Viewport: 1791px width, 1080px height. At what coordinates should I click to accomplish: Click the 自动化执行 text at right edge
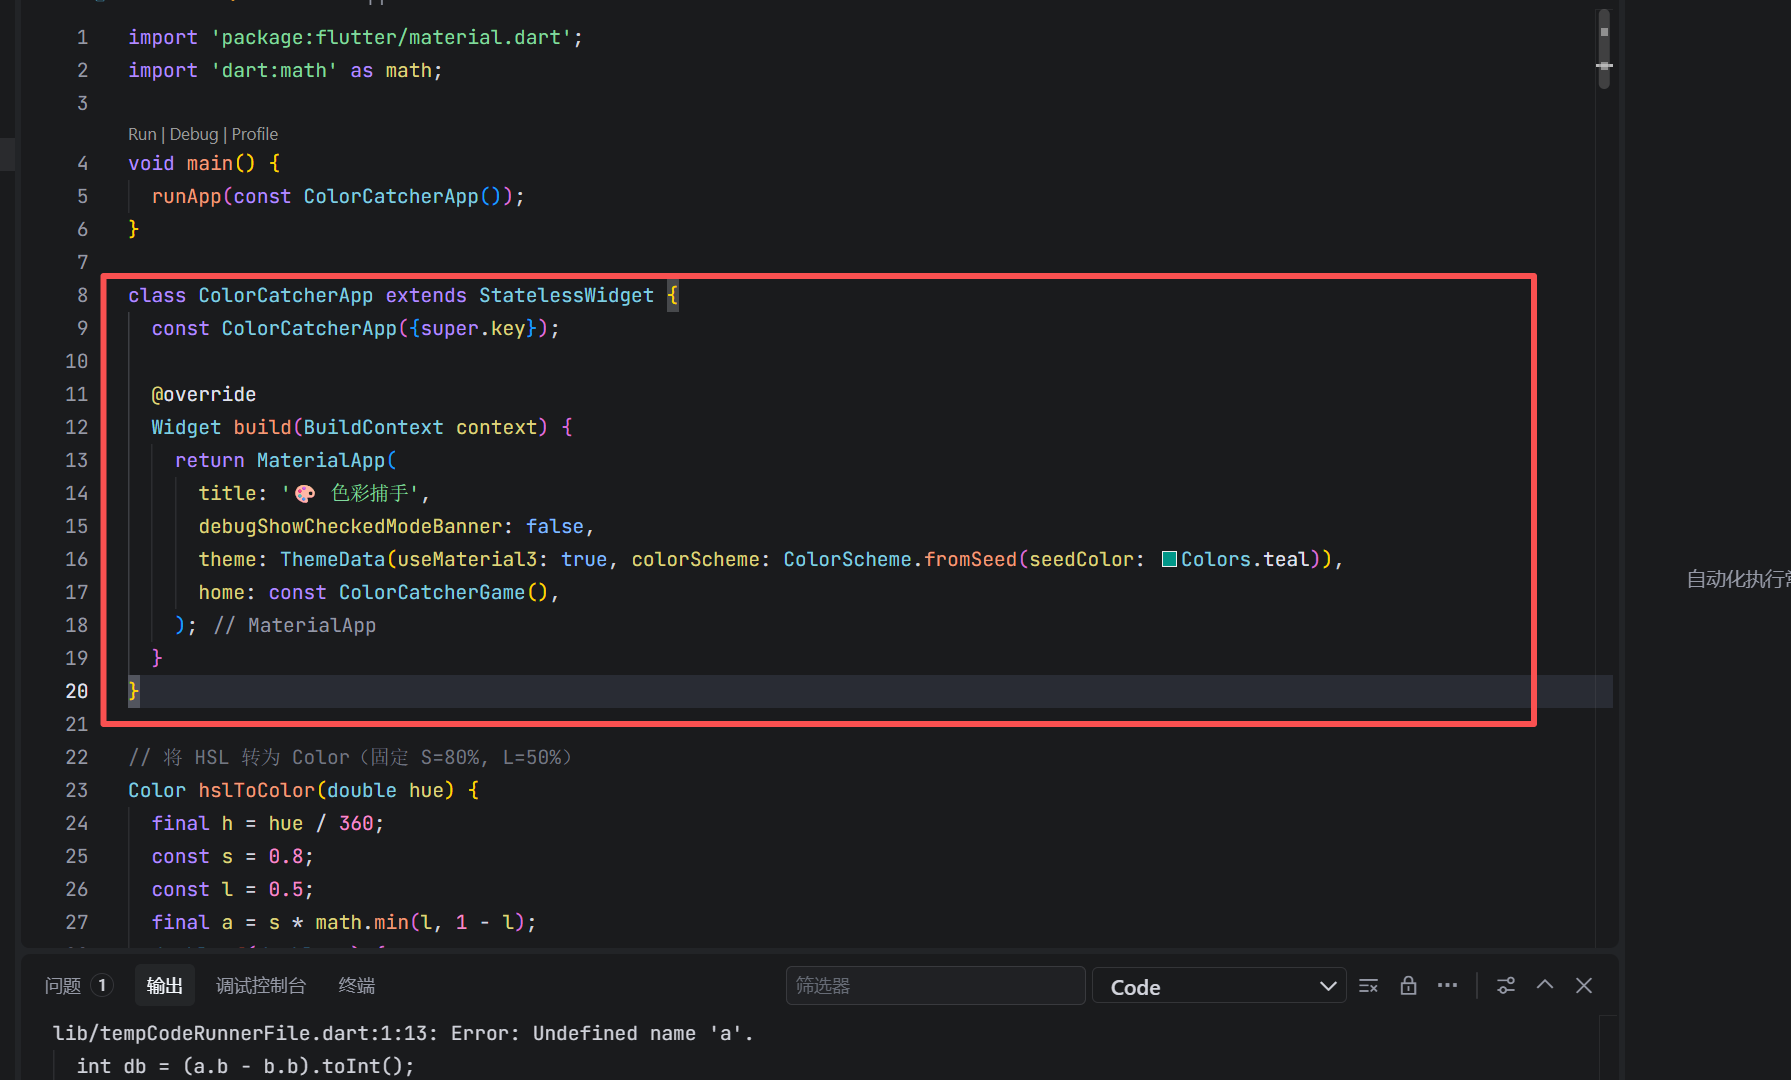click(1738, 579)
